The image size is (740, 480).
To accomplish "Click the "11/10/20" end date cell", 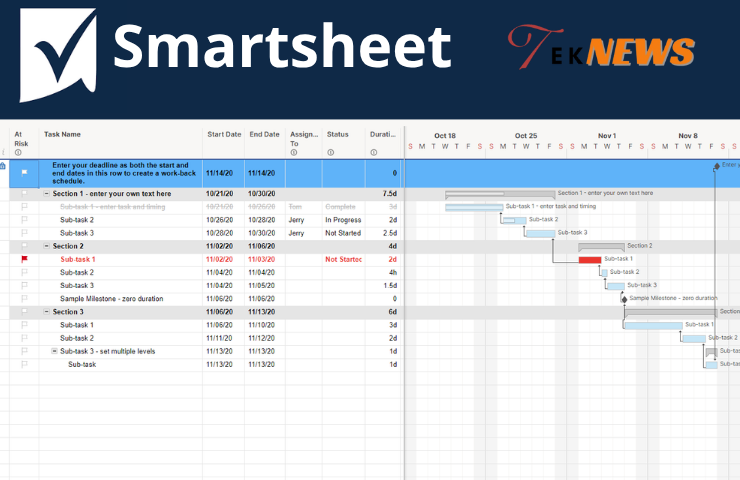I will pyautogui.click(x=265, y=325).
